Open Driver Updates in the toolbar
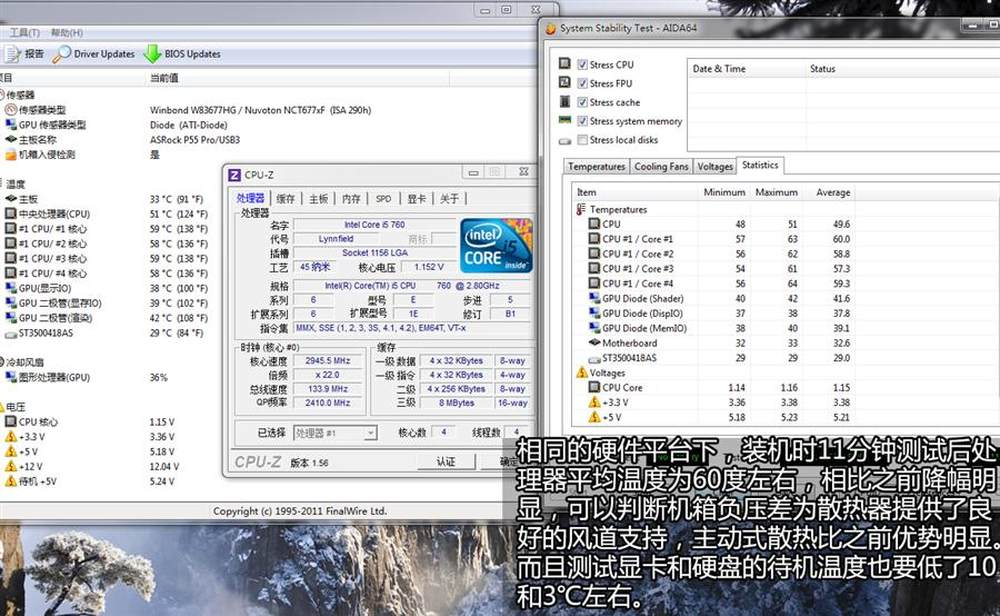This screenshot has height=616, width=1000. click(94, 54)
